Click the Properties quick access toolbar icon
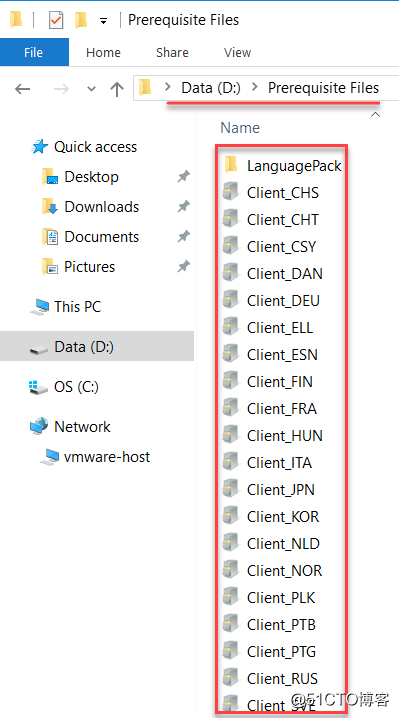This screenshot has height=718, width=399. [56, 20]
